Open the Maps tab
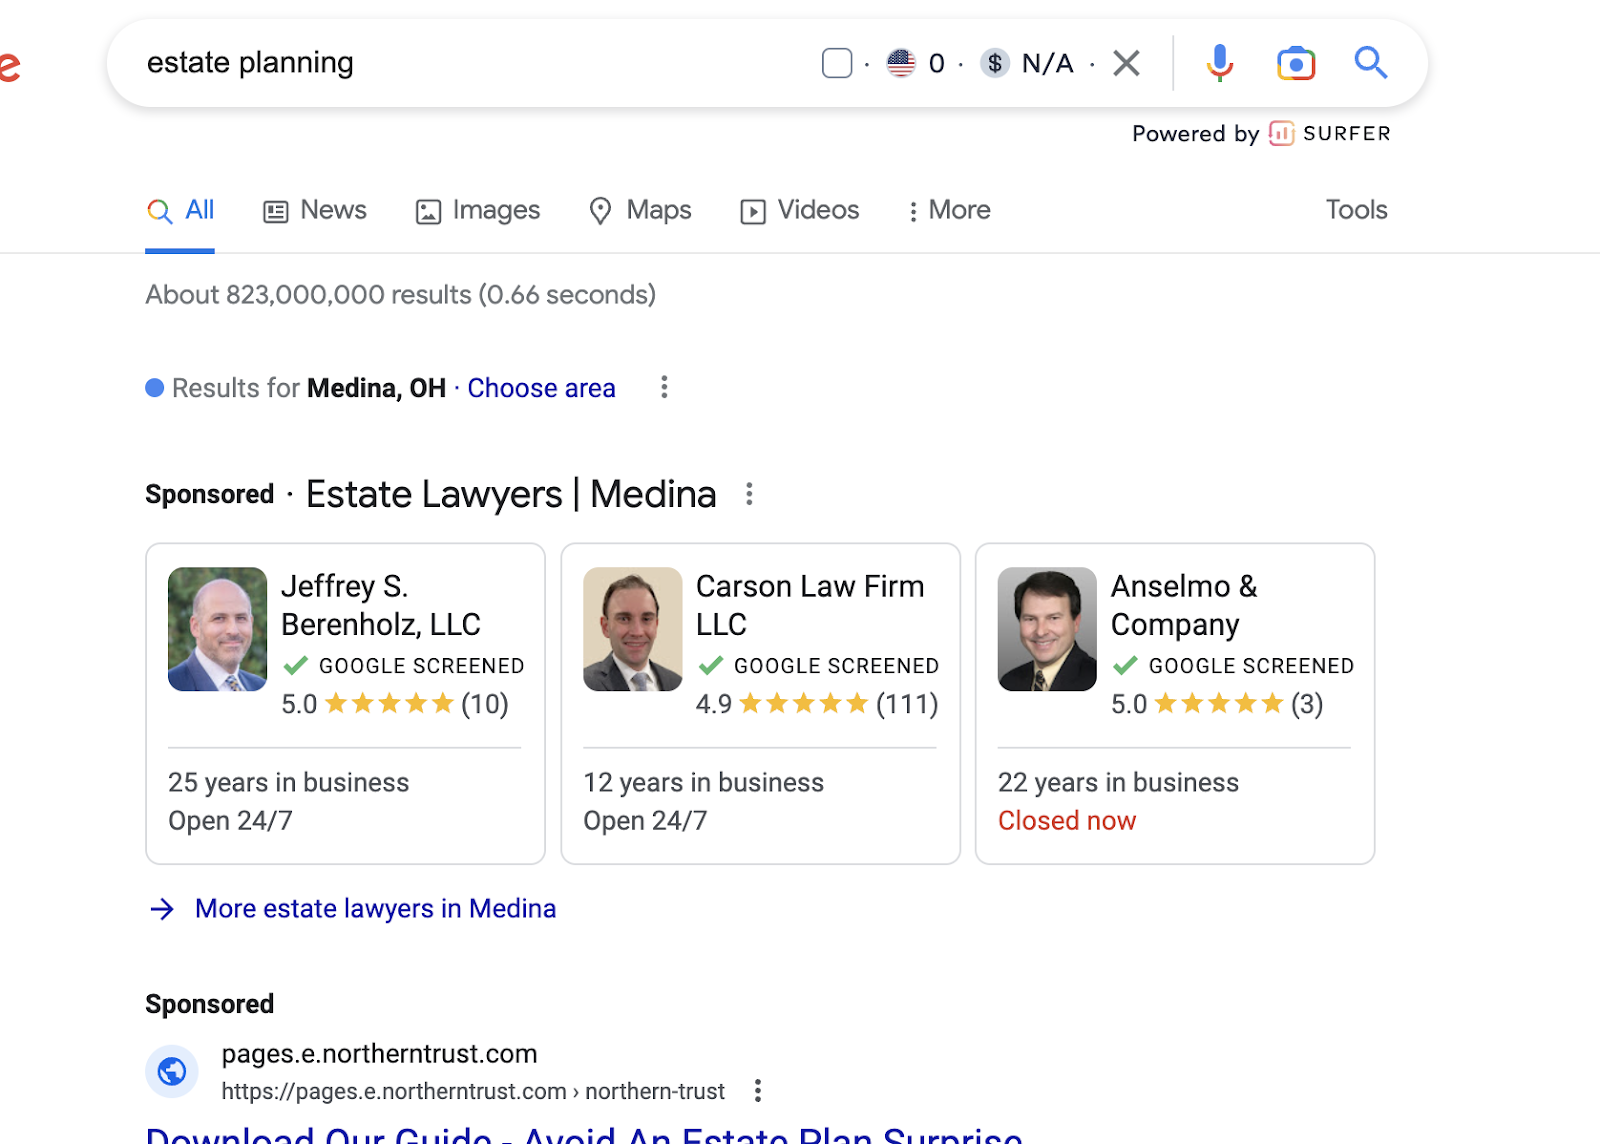The height and width of the screenshot is (1144, 1600). point(640,210)
